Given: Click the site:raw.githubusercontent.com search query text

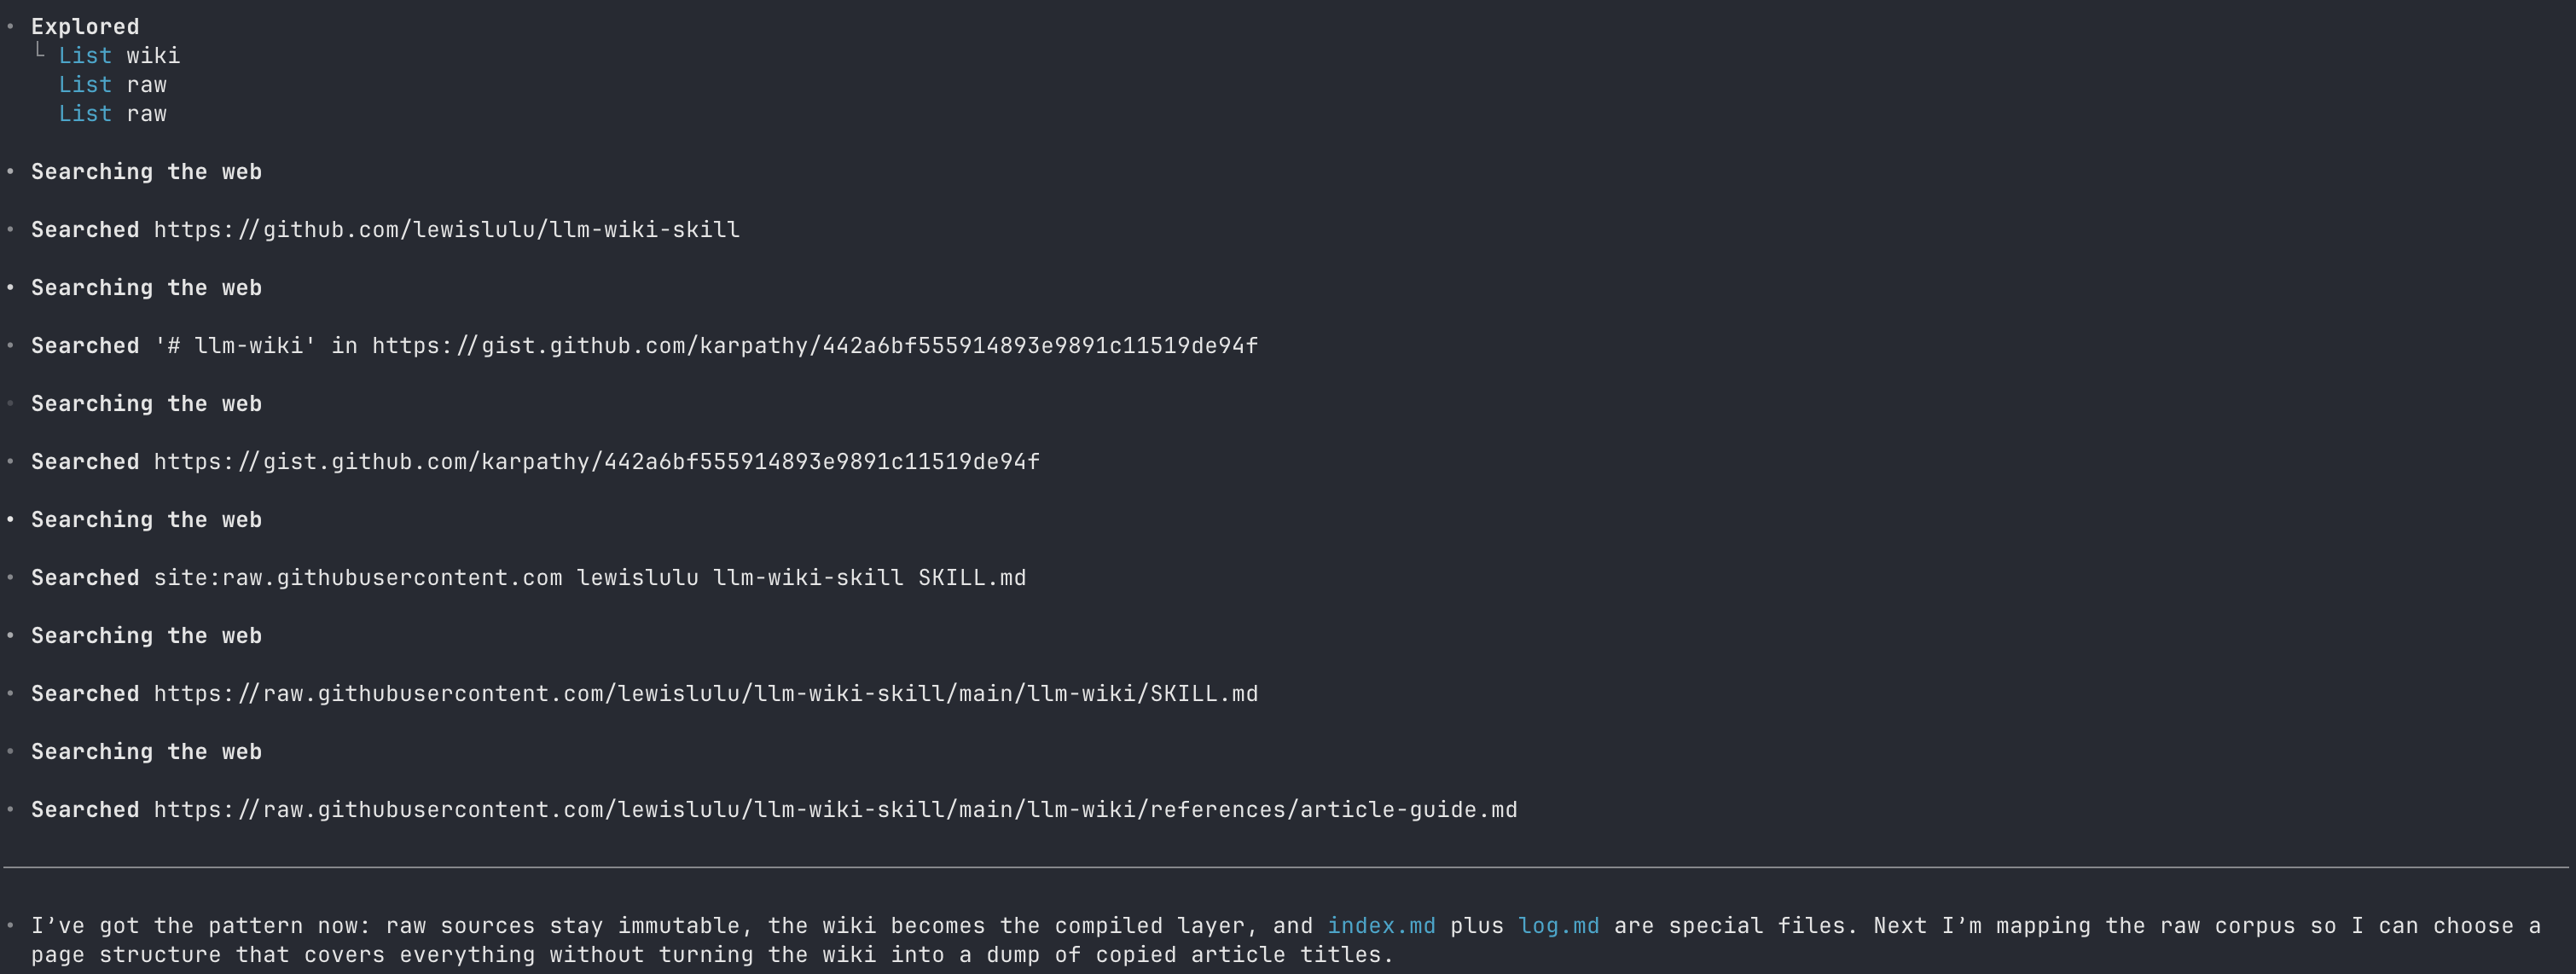Looking at the screenshot, I should (x=590, y=578).
